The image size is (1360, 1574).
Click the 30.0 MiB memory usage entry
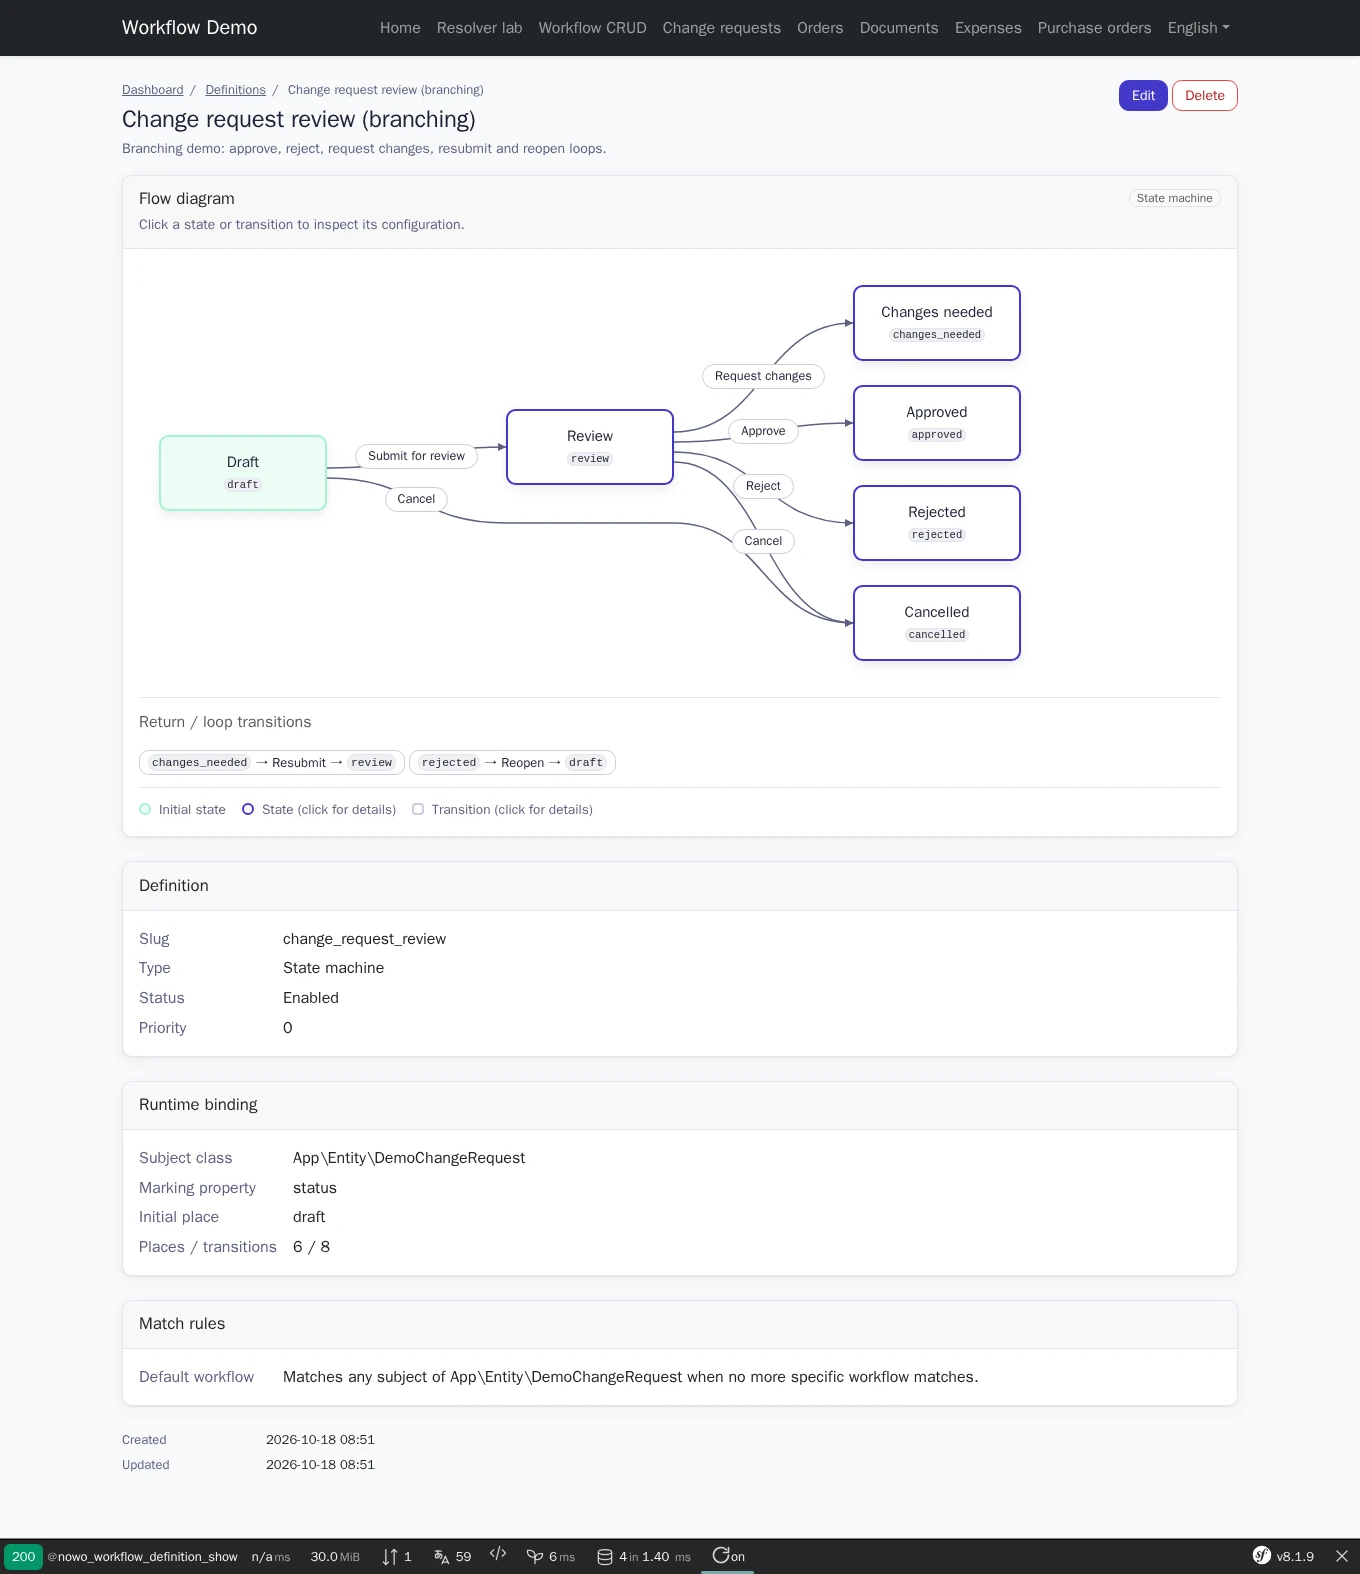(x=335, y=1557)
